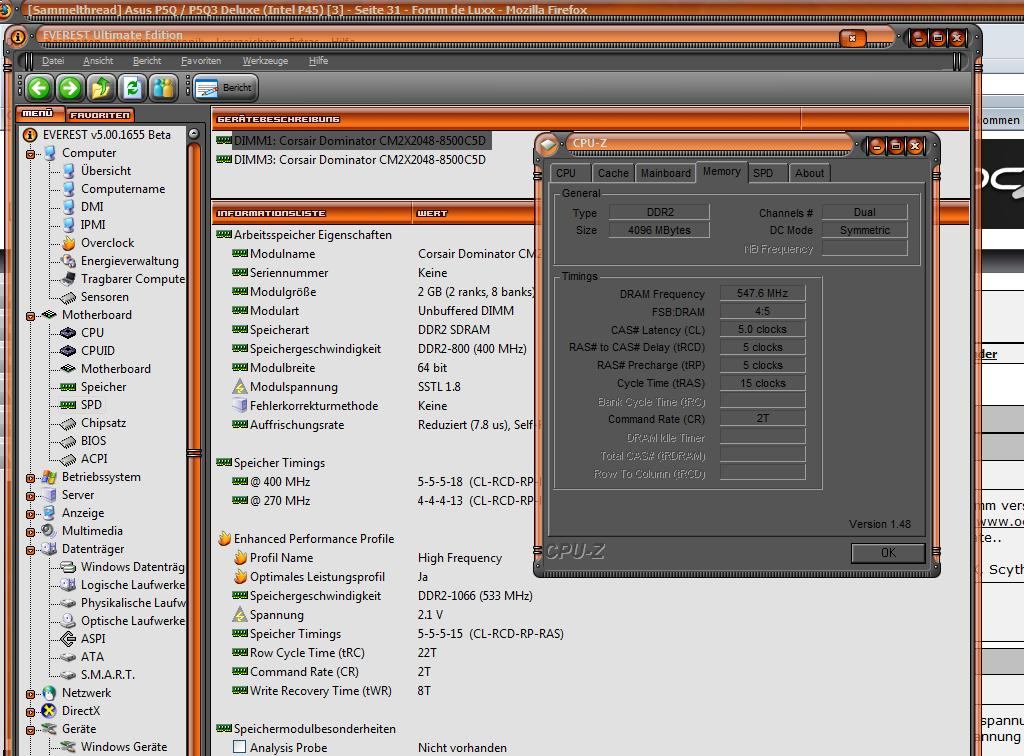Open the Datei menu
1024x756 pixels.
pos(53,61)
